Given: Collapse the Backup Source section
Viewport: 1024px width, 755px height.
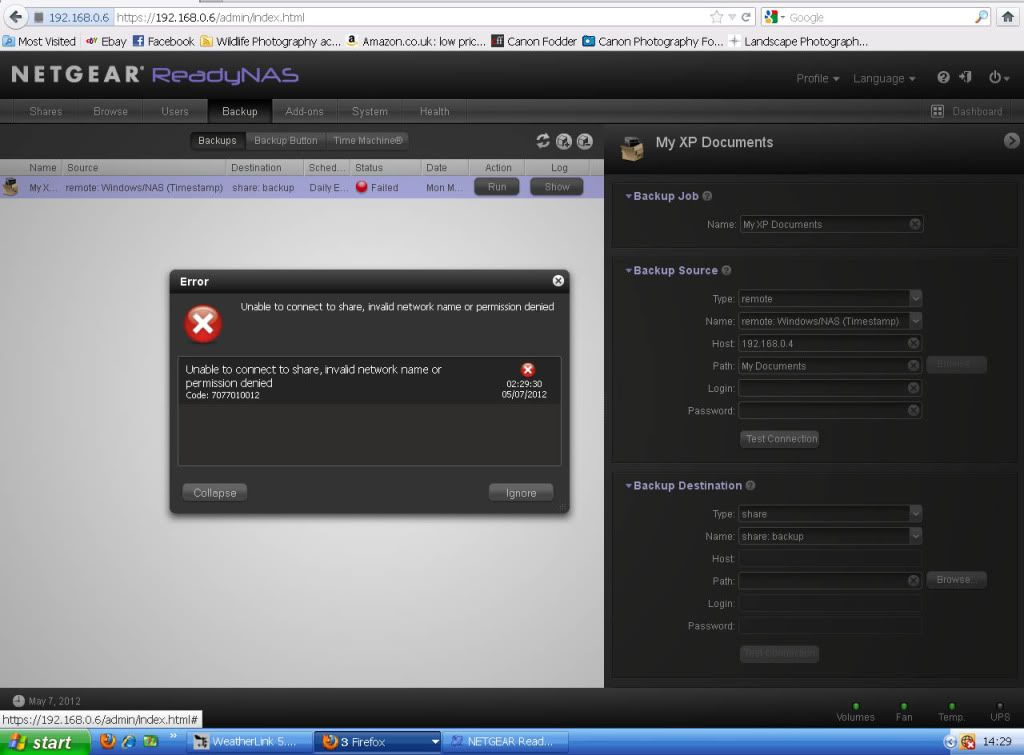Looking at the screenshot, I should tap(629, 270).
